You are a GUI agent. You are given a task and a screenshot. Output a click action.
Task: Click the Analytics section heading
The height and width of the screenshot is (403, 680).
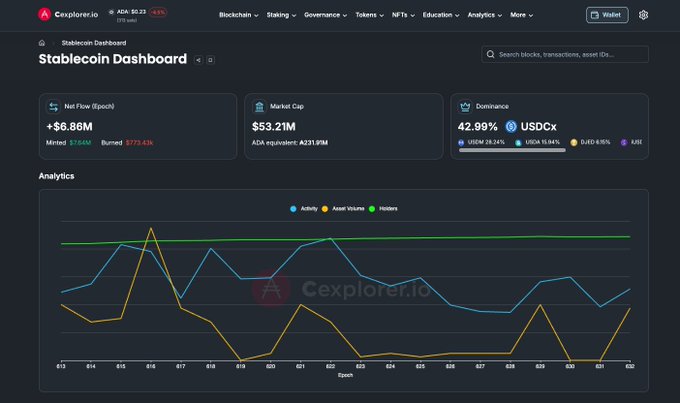pos(56,176)
